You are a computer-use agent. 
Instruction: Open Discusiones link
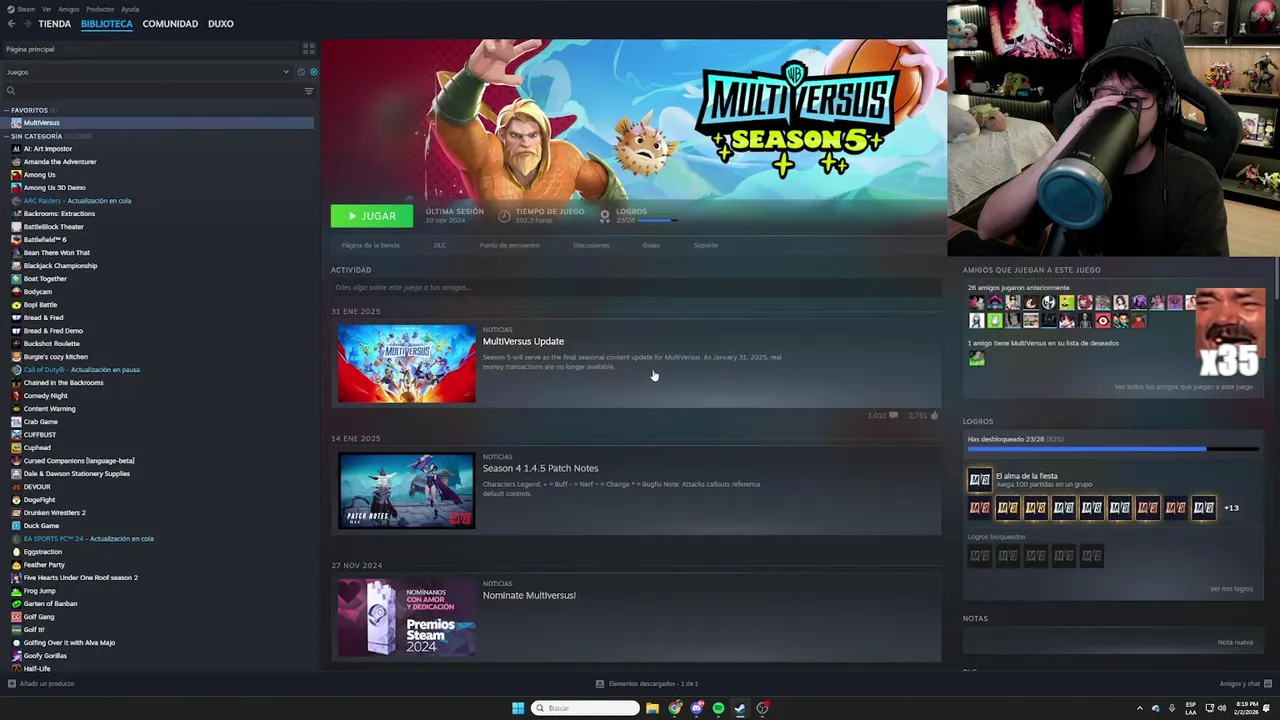point(591,245)
